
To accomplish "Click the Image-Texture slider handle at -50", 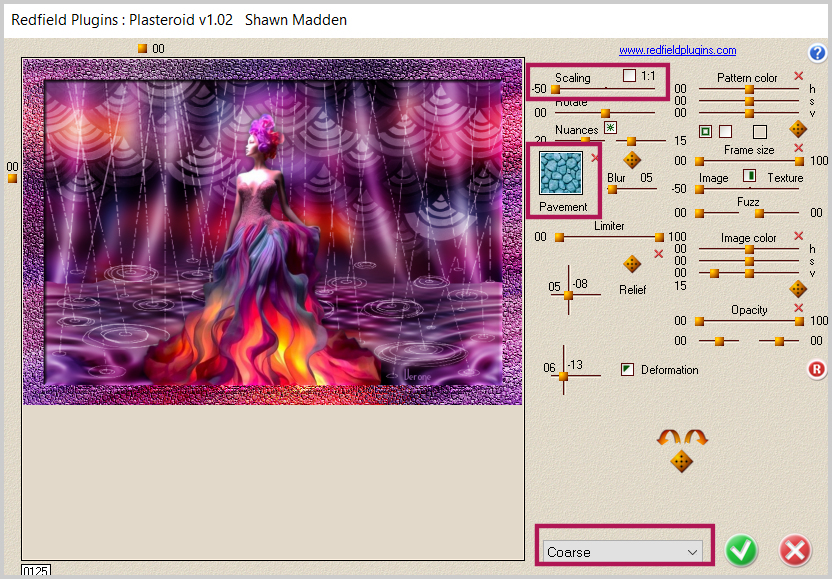I will coord(699,189).
